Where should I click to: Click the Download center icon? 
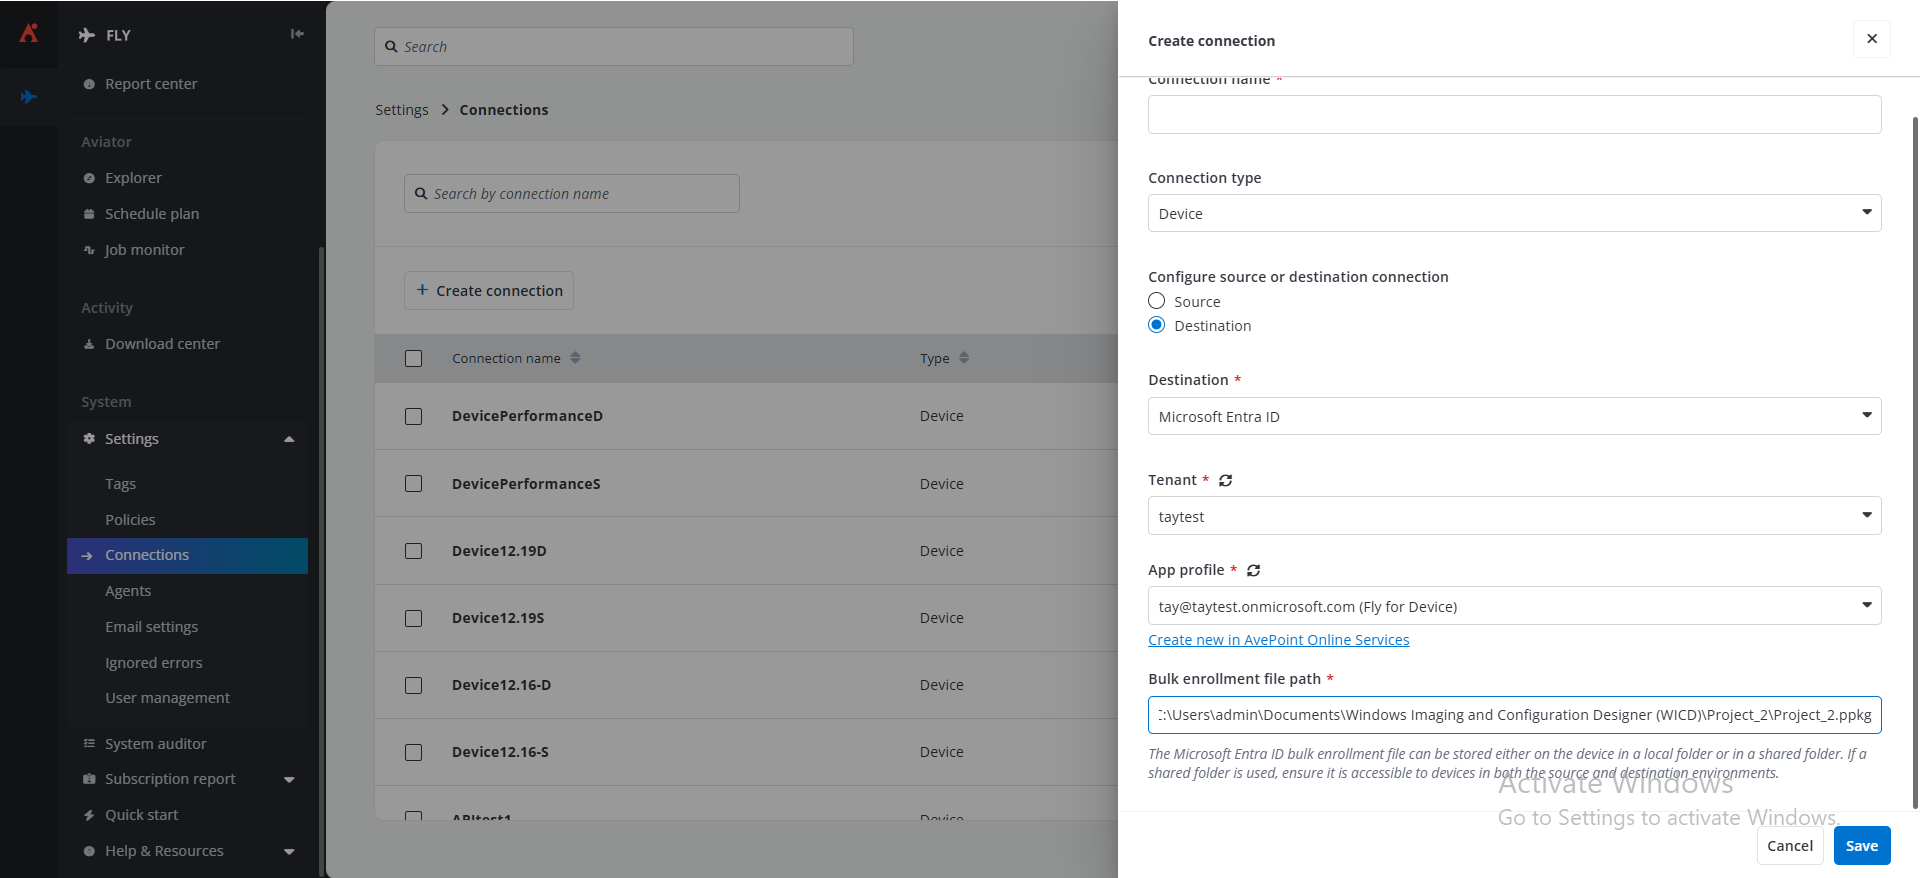(x=89, y=344)
